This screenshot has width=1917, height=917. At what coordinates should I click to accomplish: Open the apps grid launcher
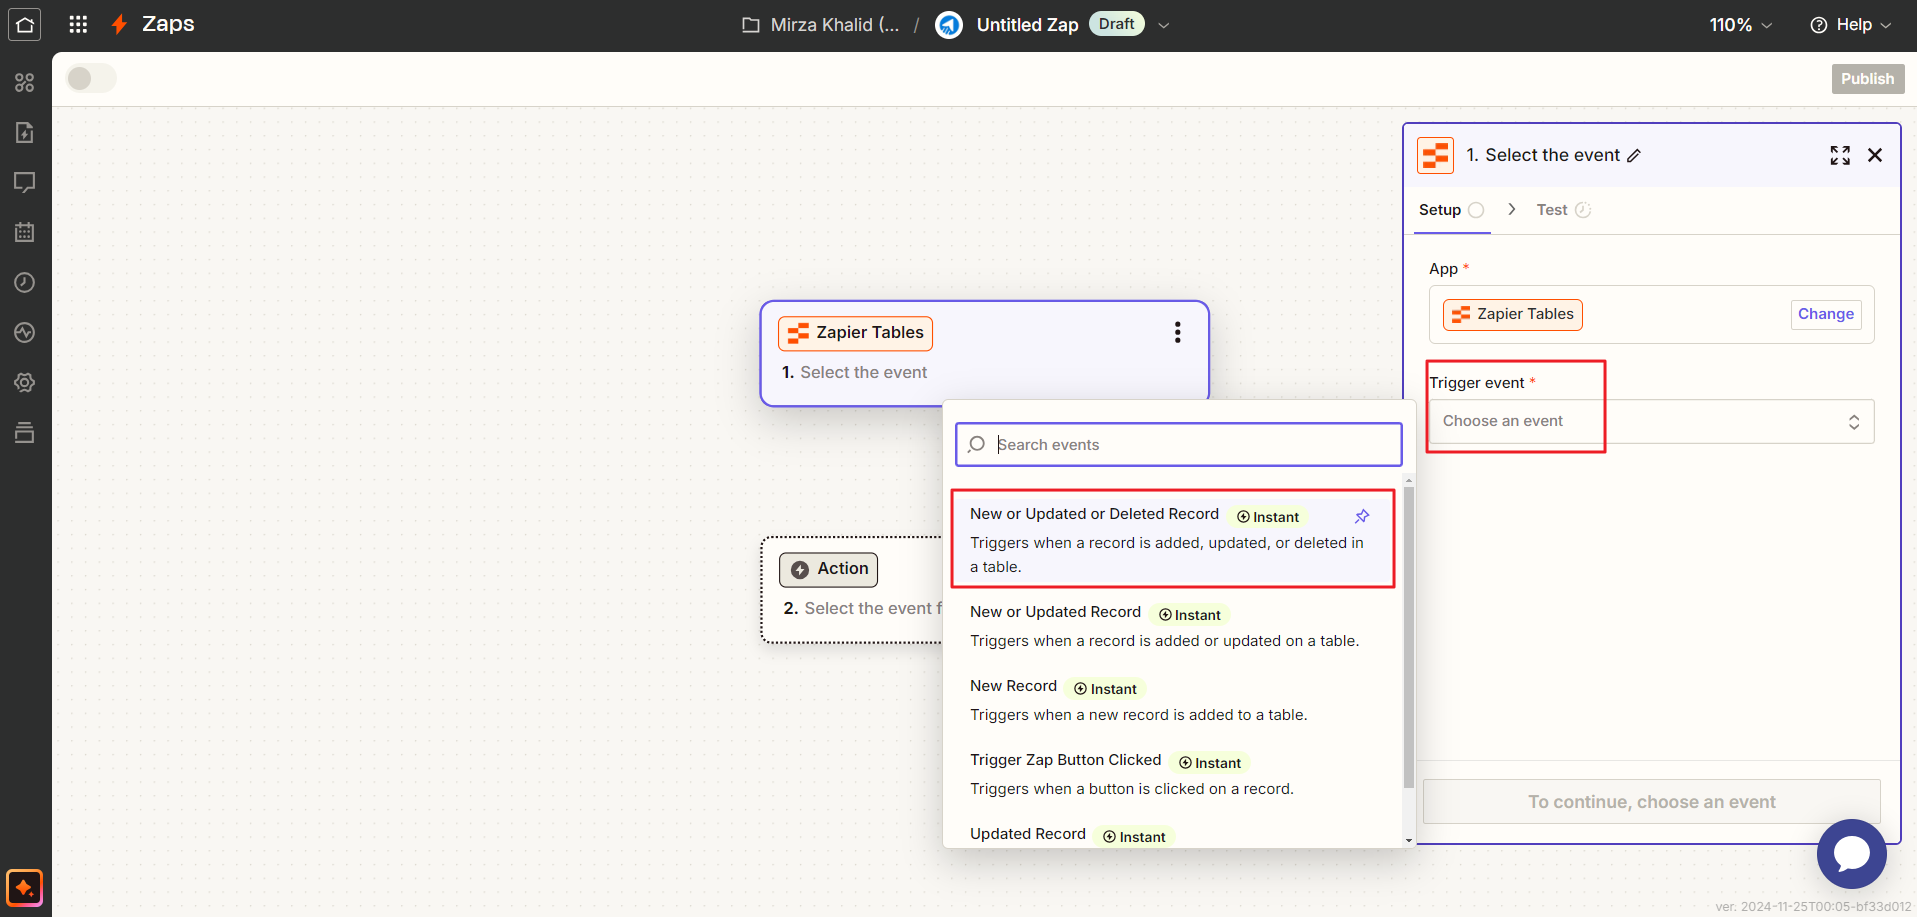click(x=78, y=25)
